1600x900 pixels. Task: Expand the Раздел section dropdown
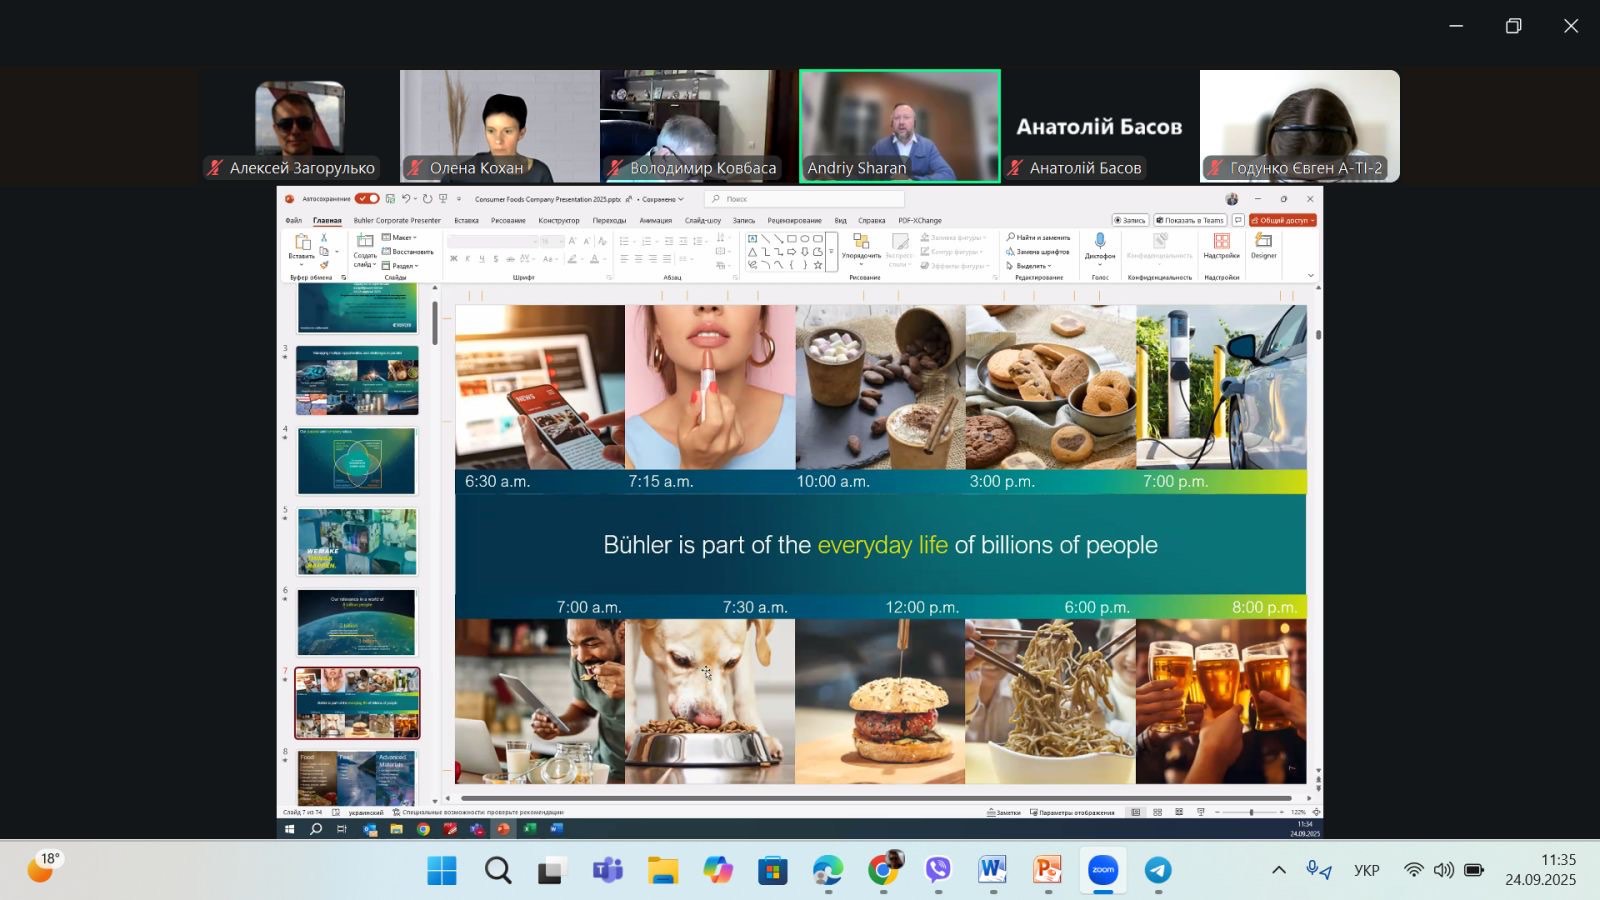point(401,266)
